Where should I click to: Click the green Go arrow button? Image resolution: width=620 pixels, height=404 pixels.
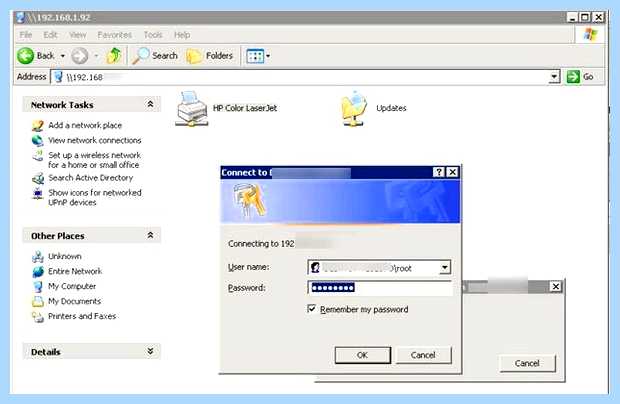click(x=573, y=77)
